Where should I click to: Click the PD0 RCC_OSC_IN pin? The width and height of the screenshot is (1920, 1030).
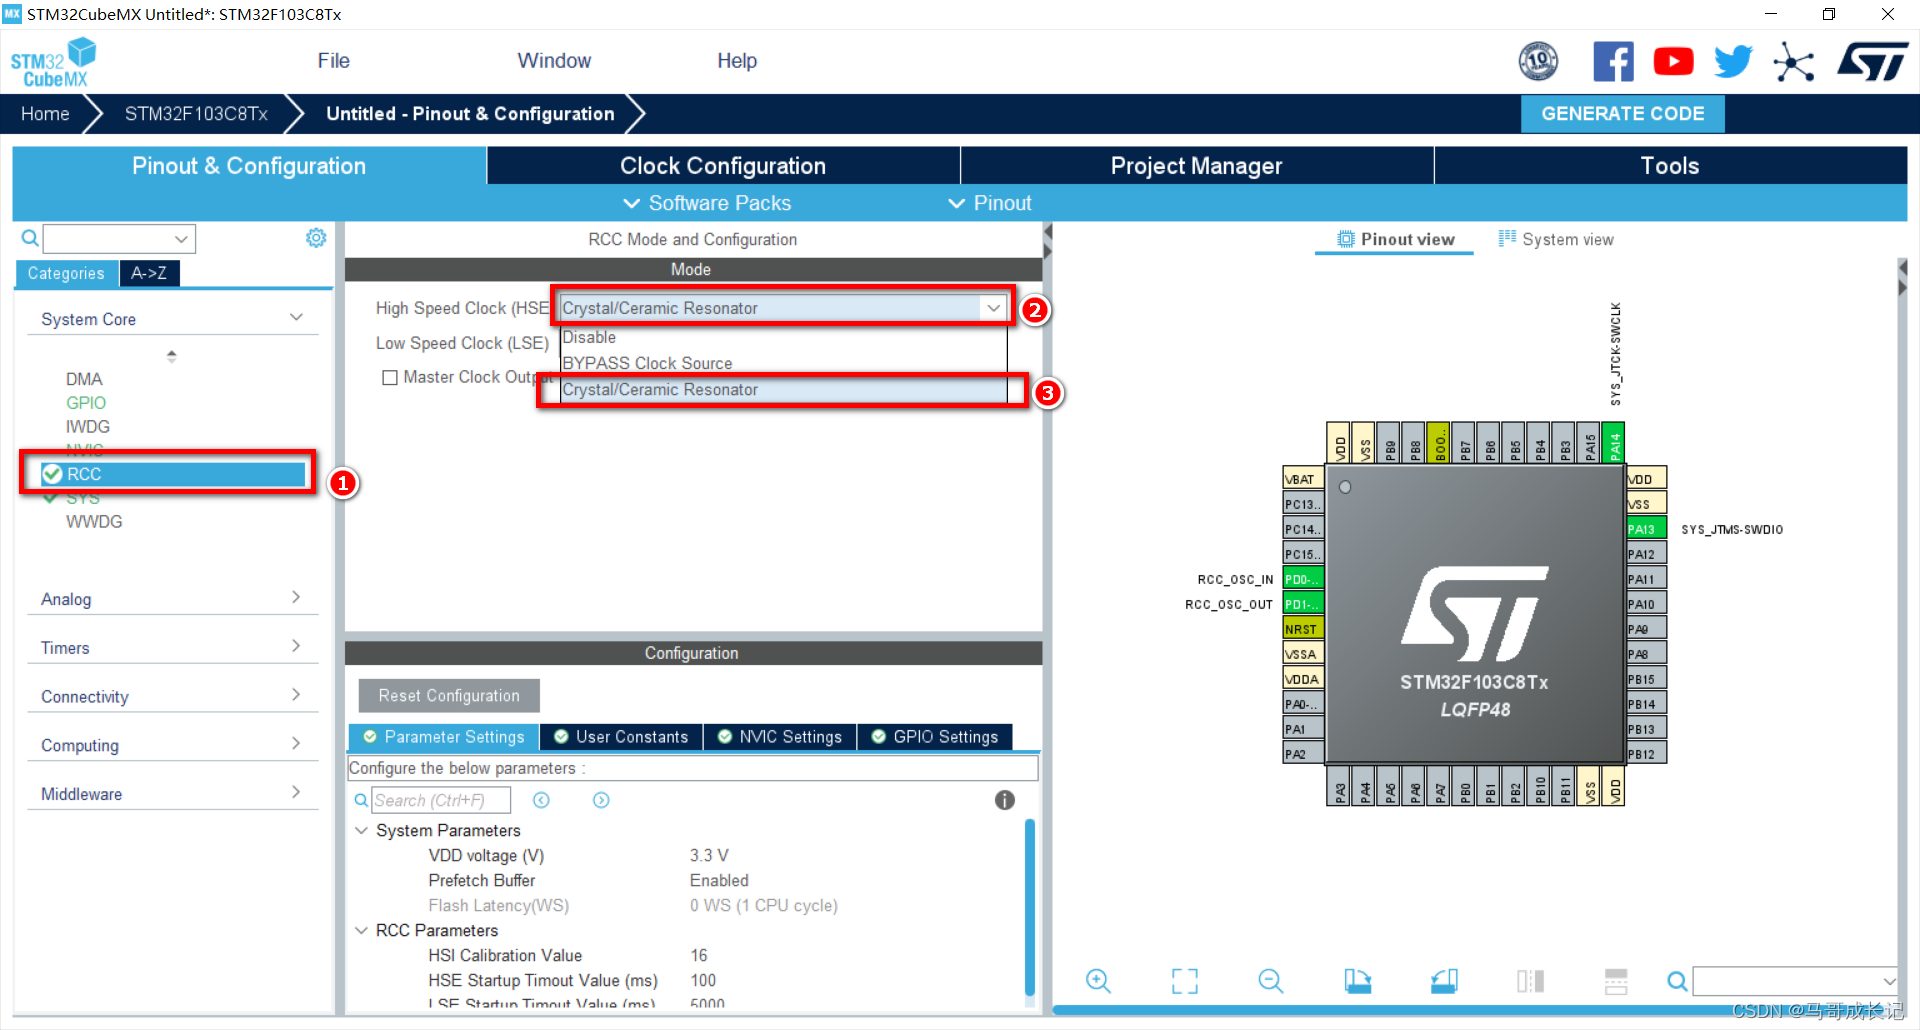pos(1303,579)
